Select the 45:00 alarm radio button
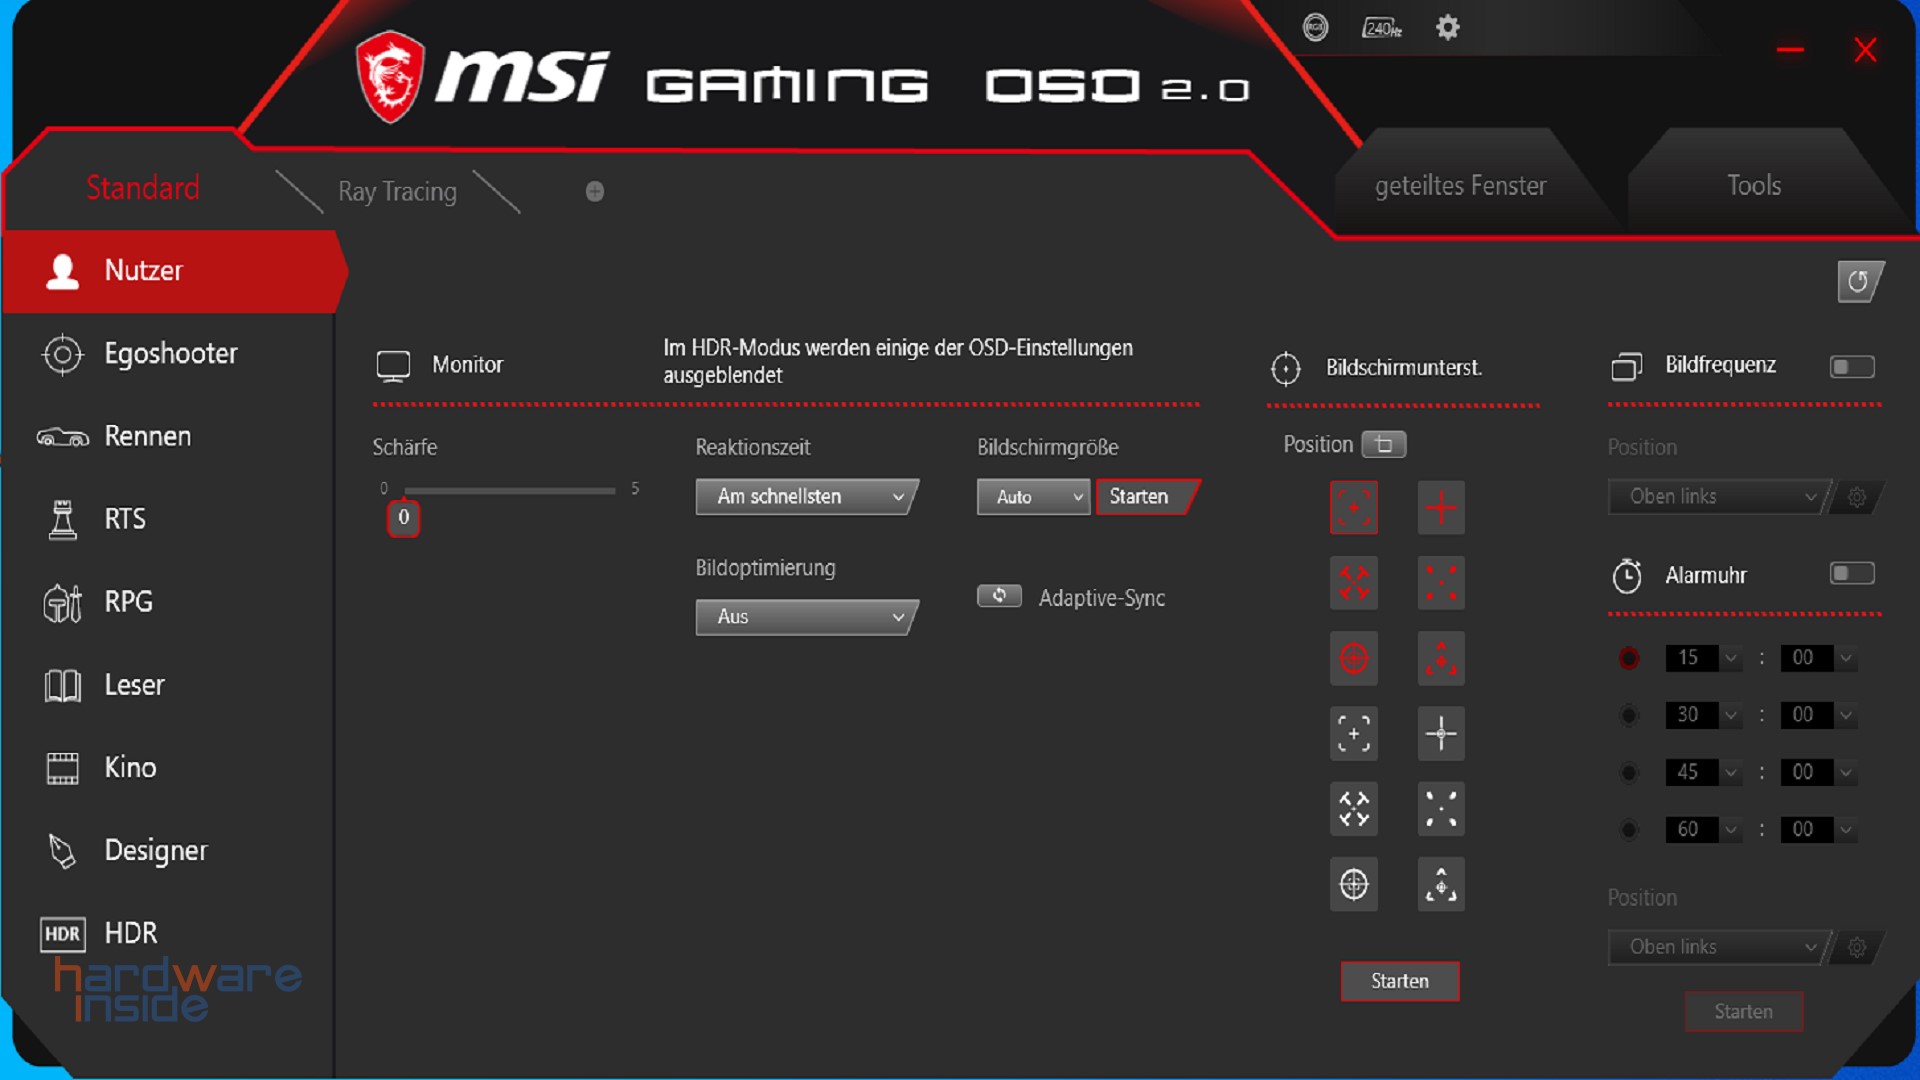This screenshot has height=1080, width=1920. click(1629, 772)
